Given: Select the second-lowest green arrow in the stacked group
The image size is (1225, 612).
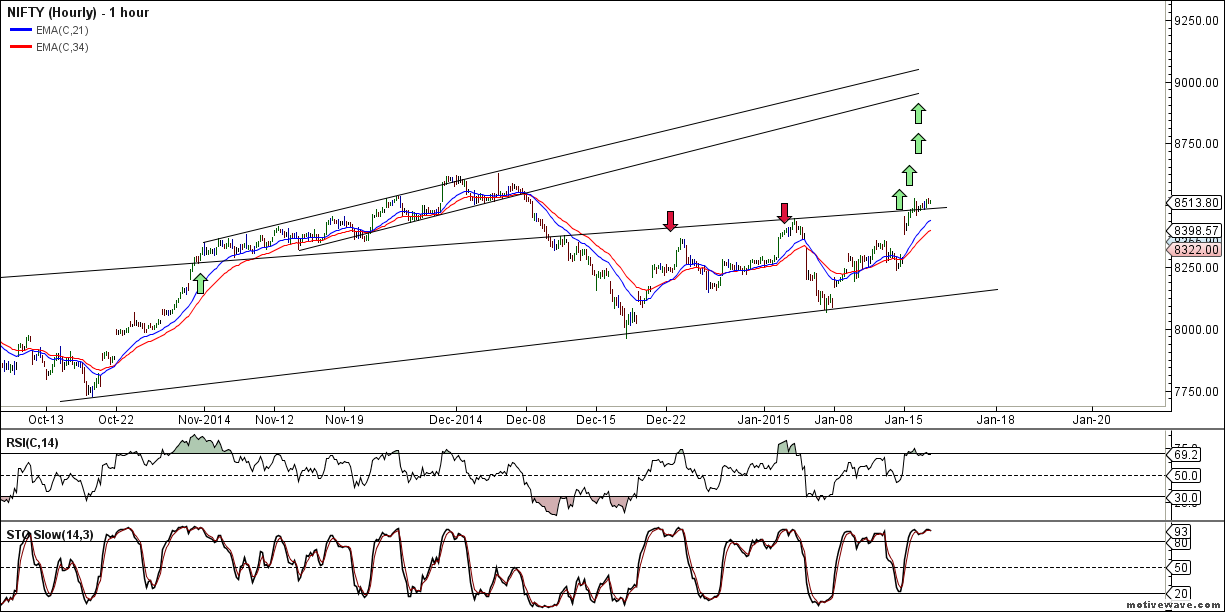Looking at the screenshot, I should coord(909,174).
